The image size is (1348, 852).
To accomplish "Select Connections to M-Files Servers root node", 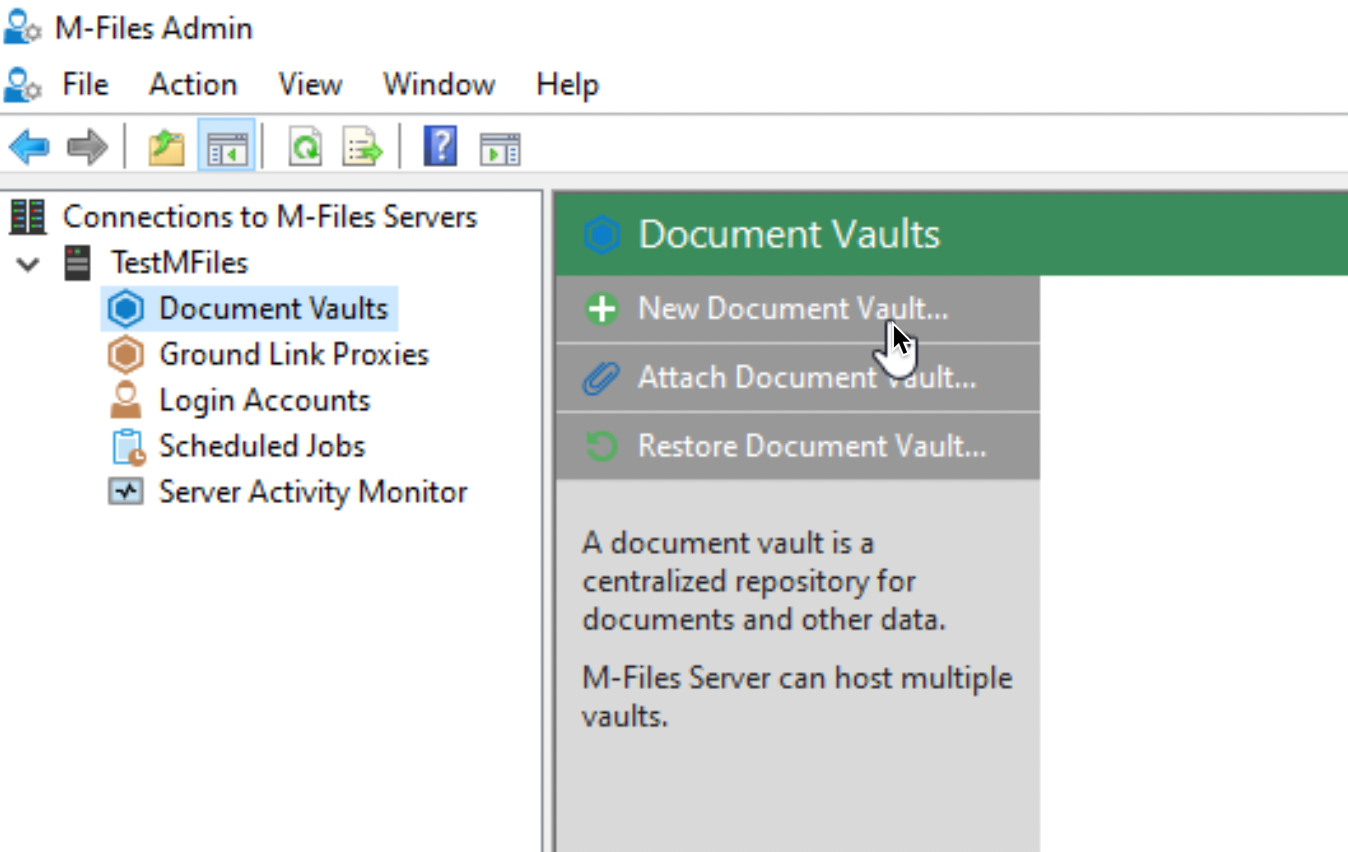I will pyautogui.click(x=270, y=216).
